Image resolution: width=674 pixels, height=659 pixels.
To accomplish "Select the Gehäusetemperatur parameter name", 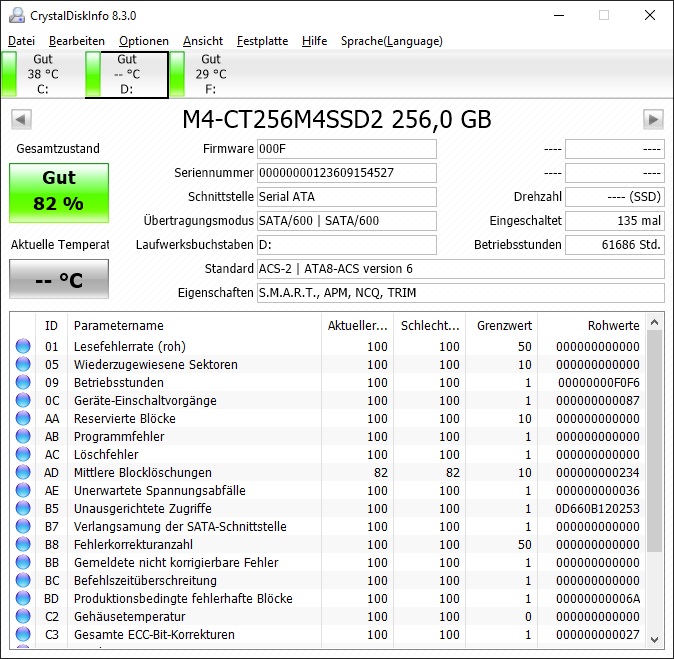I will click(129, 617).
